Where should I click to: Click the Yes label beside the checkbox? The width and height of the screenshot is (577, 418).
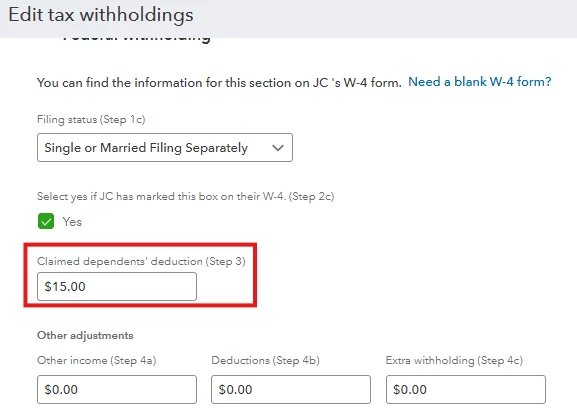click(x=72, y=222)
